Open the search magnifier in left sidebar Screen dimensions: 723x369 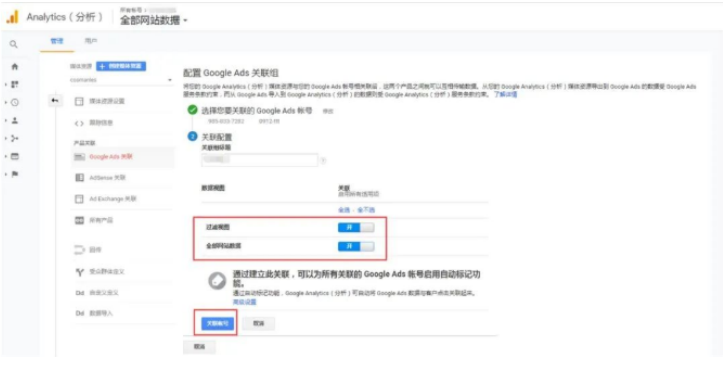pyautogui.click(x=14, y=44)
